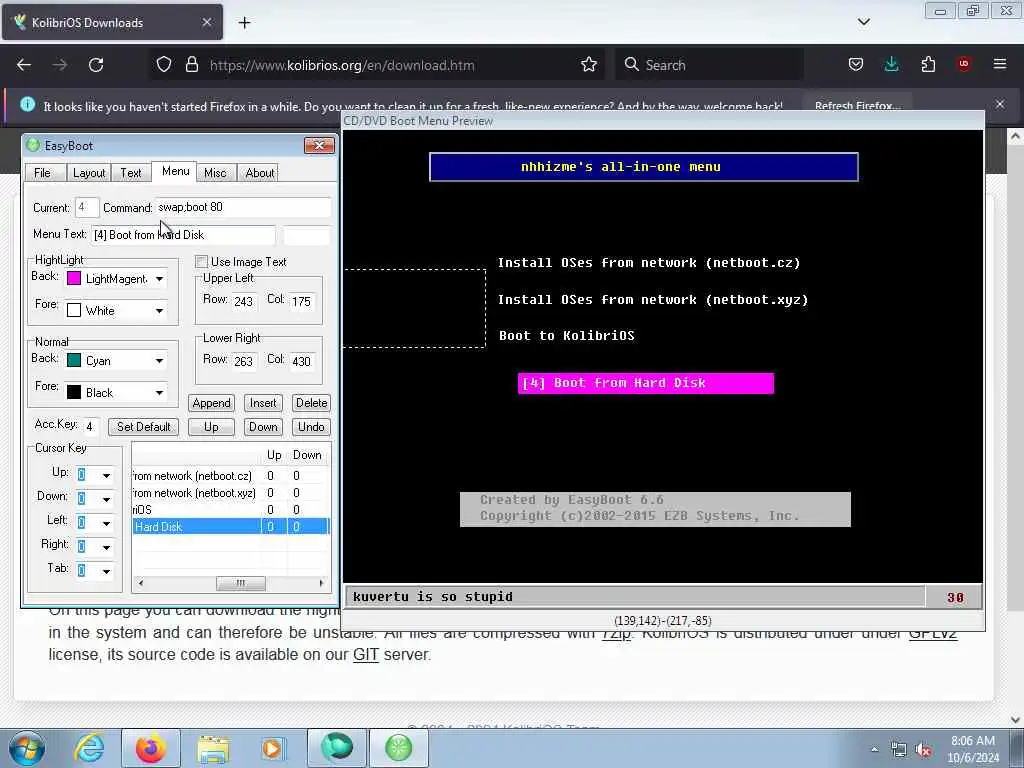This screenshot has width=1024, height=768.
Task: Open HighLight Fore color dropdown
Action: pos(159,311)
